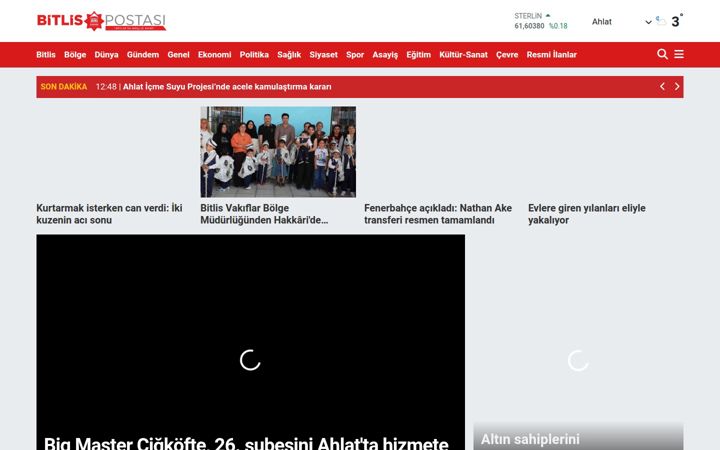
Task: Open the Spor menu item
Action: coord(355,55)
